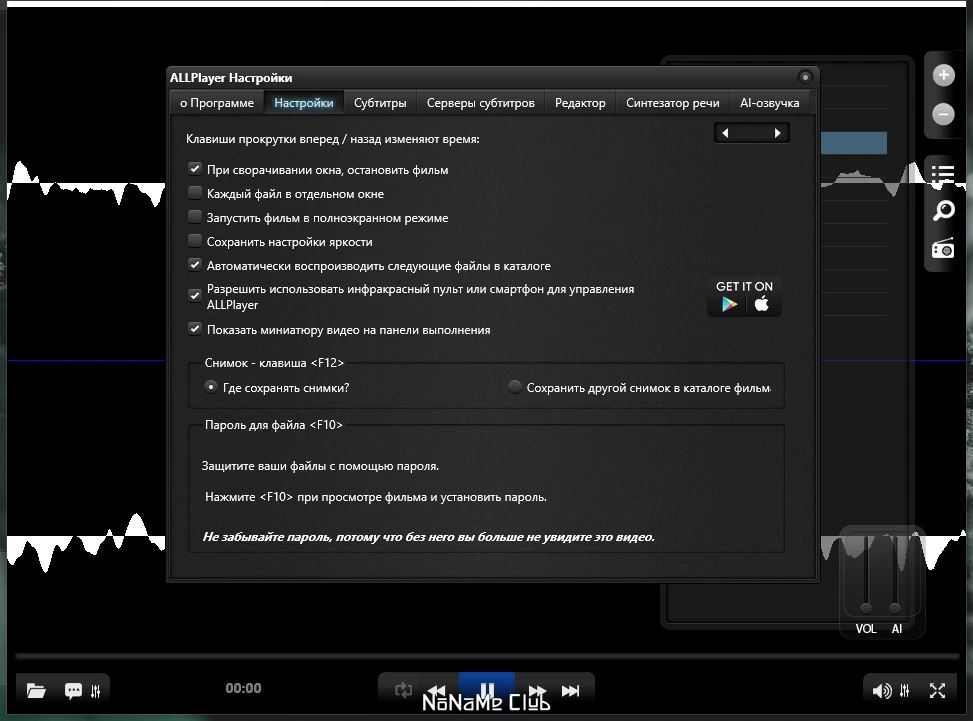The width and height of the screenshot is (973, 721).
Task: Click the fast forward button
Action: pos(537,690)
